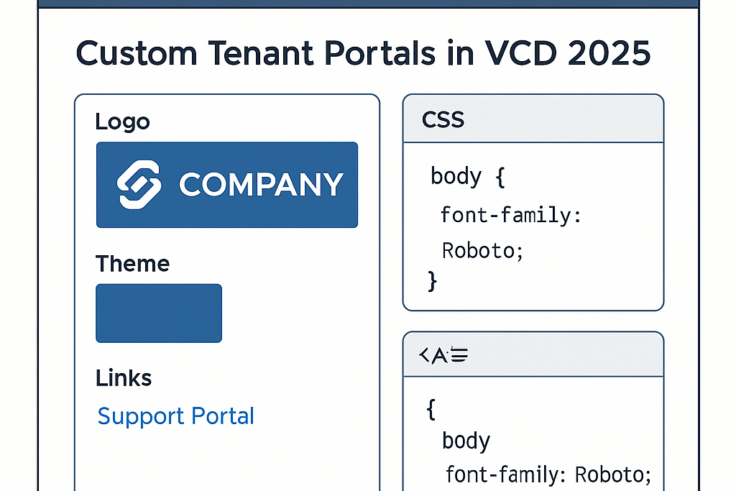Click the dark top header bar
736x491 pixels.
click(x=368, y=3)
